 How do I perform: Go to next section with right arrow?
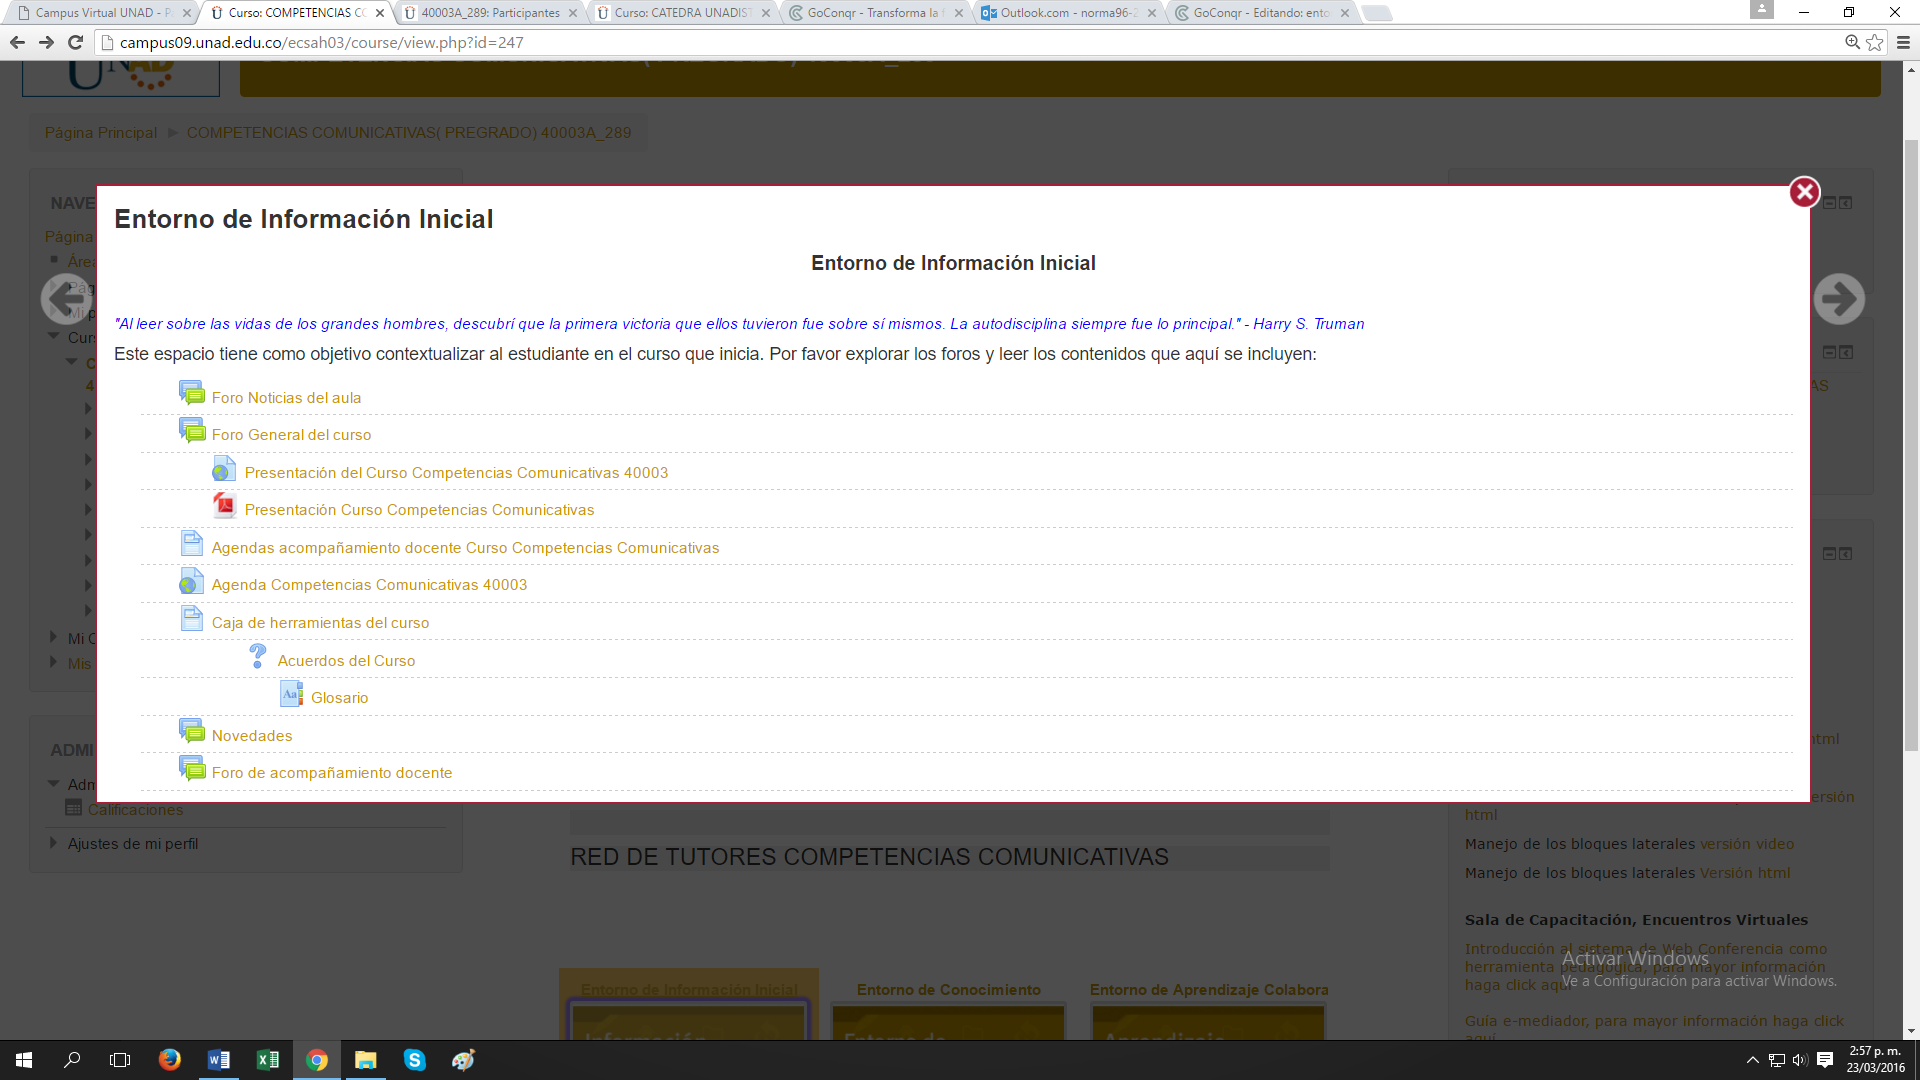coord(1839,298)
